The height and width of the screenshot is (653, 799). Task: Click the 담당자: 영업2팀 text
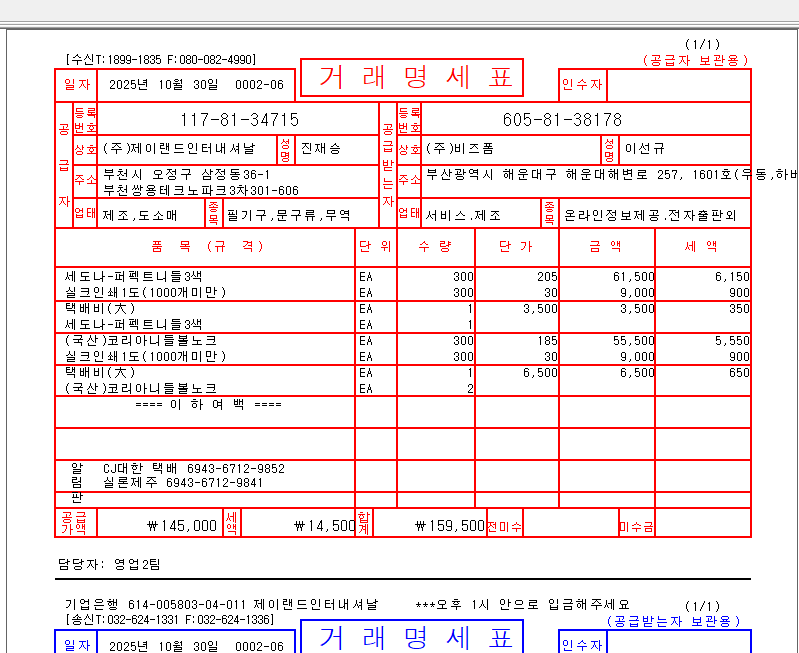coord(109,565)
